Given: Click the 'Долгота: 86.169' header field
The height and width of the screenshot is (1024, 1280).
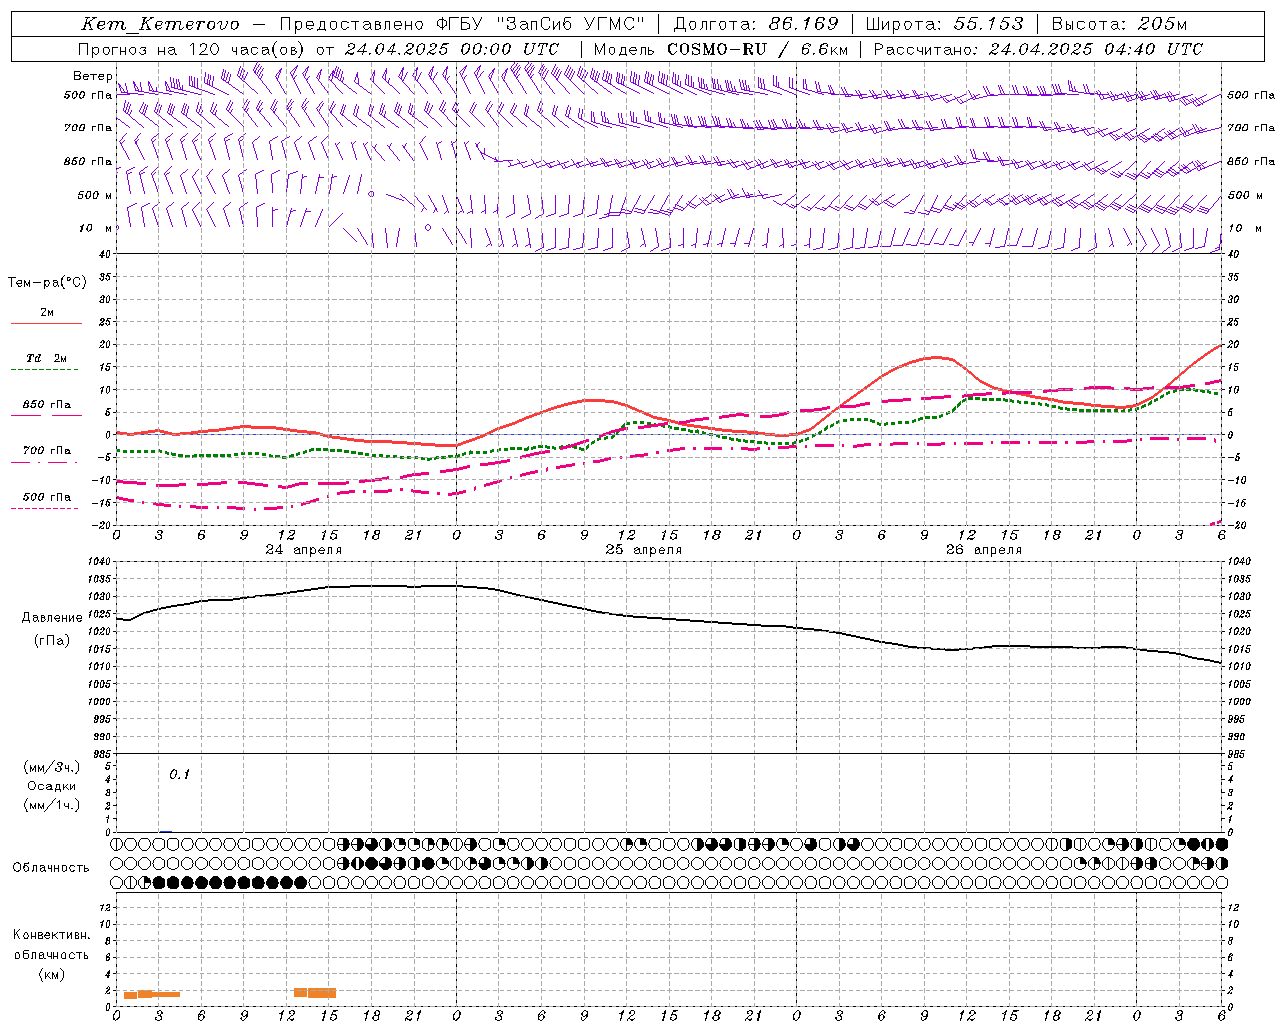Looking at the screenshot, I should coord(756,24).
